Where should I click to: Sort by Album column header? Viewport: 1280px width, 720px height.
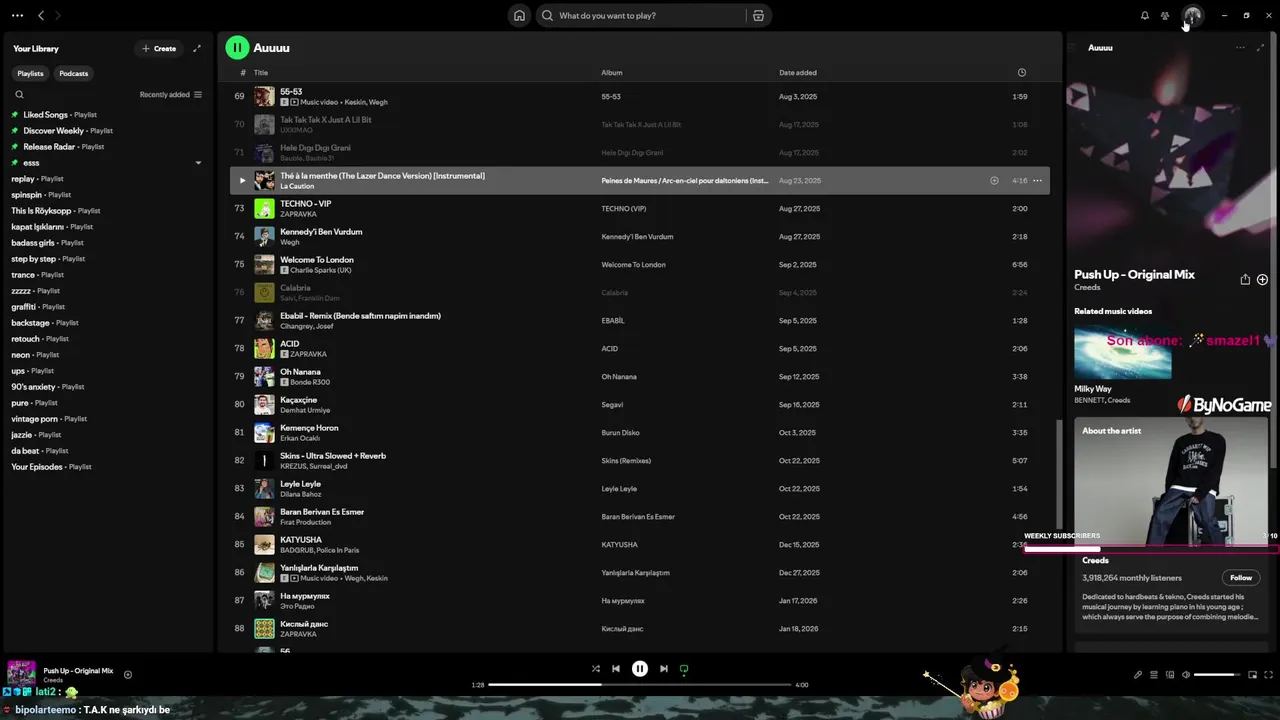tap(612, 72)
